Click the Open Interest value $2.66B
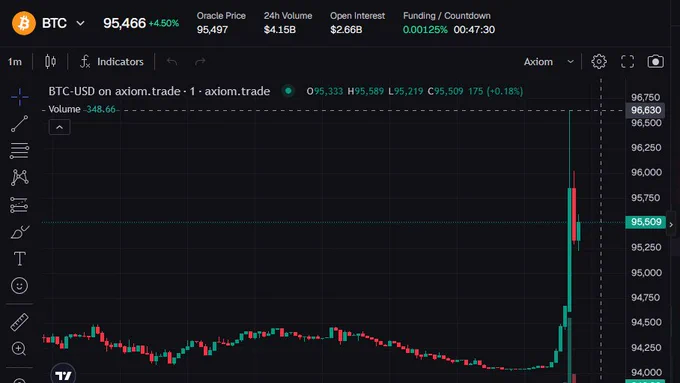The height and width of the screenshot is (383, 680). click(x=346, y=30)
